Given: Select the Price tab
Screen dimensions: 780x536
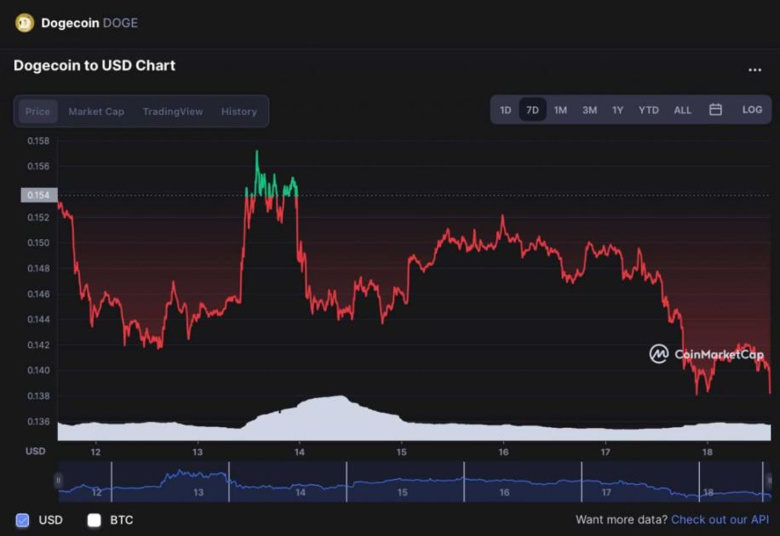Looking at the screenshot, I should 38,111.
